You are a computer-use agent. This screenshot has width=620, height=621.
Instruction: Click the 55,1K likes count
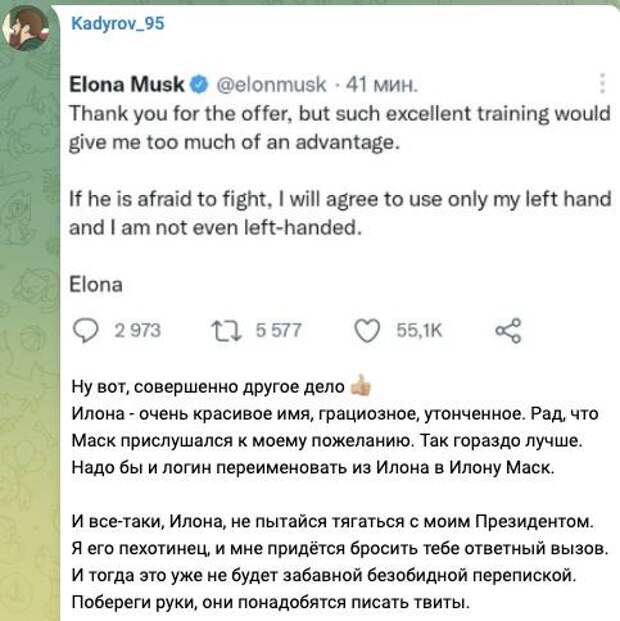(x=419, y=330)
